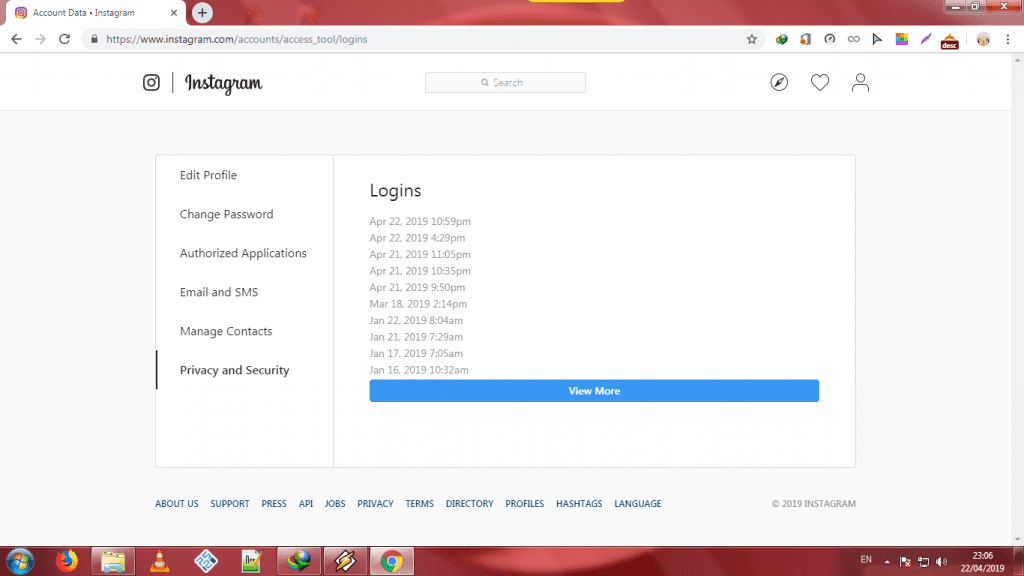Open the Activity heart icon
Viewport: 1024px width, 576px height.
(820, 82)
